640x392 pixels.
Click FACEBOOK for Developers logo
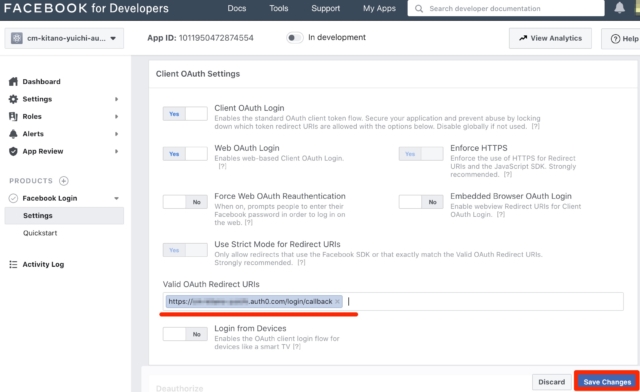(x=86, y=8)
